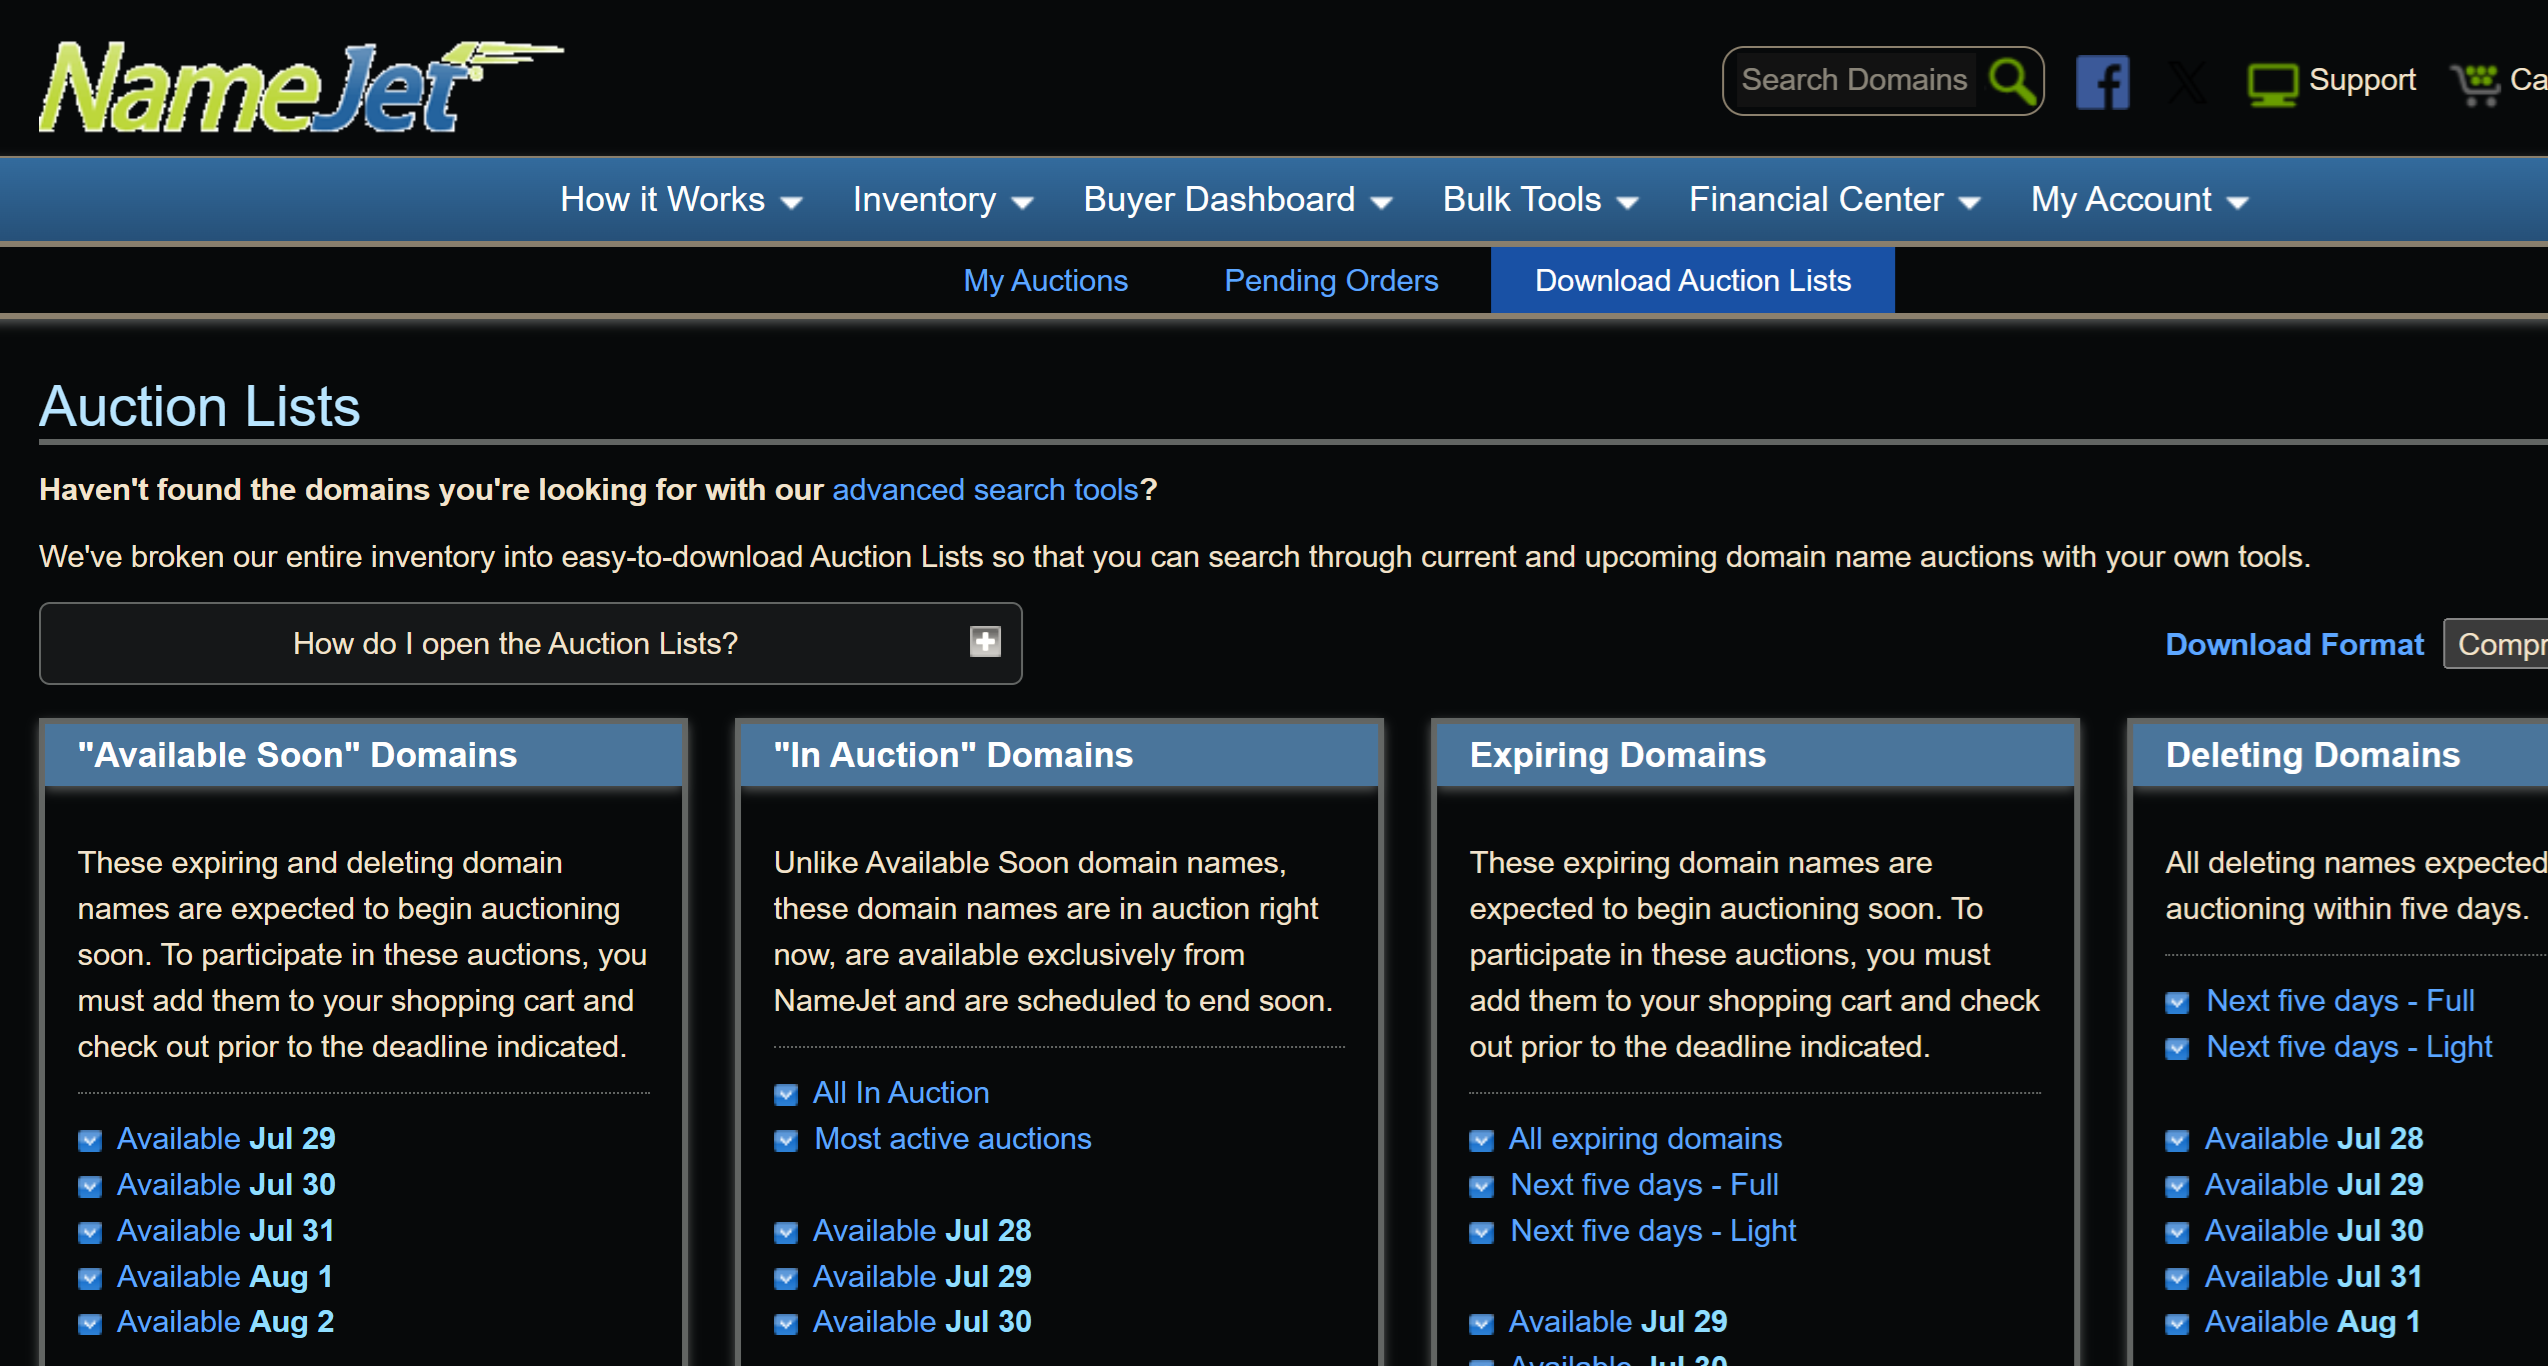The height and width of the screenshot is (1366, 2548).
Task: Go to the Pending Orders tab
Action: [x=1331, y=281]
